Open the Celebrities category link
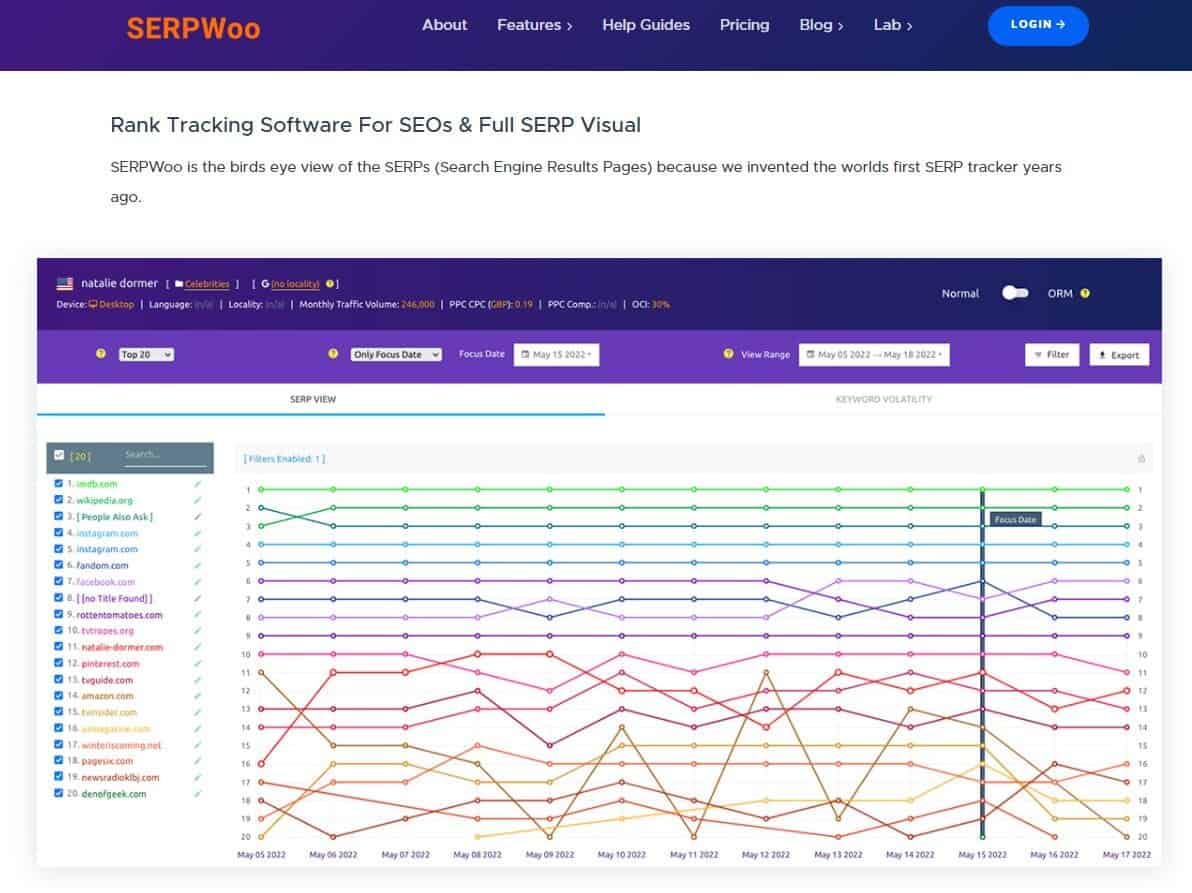 pos(207,284)
